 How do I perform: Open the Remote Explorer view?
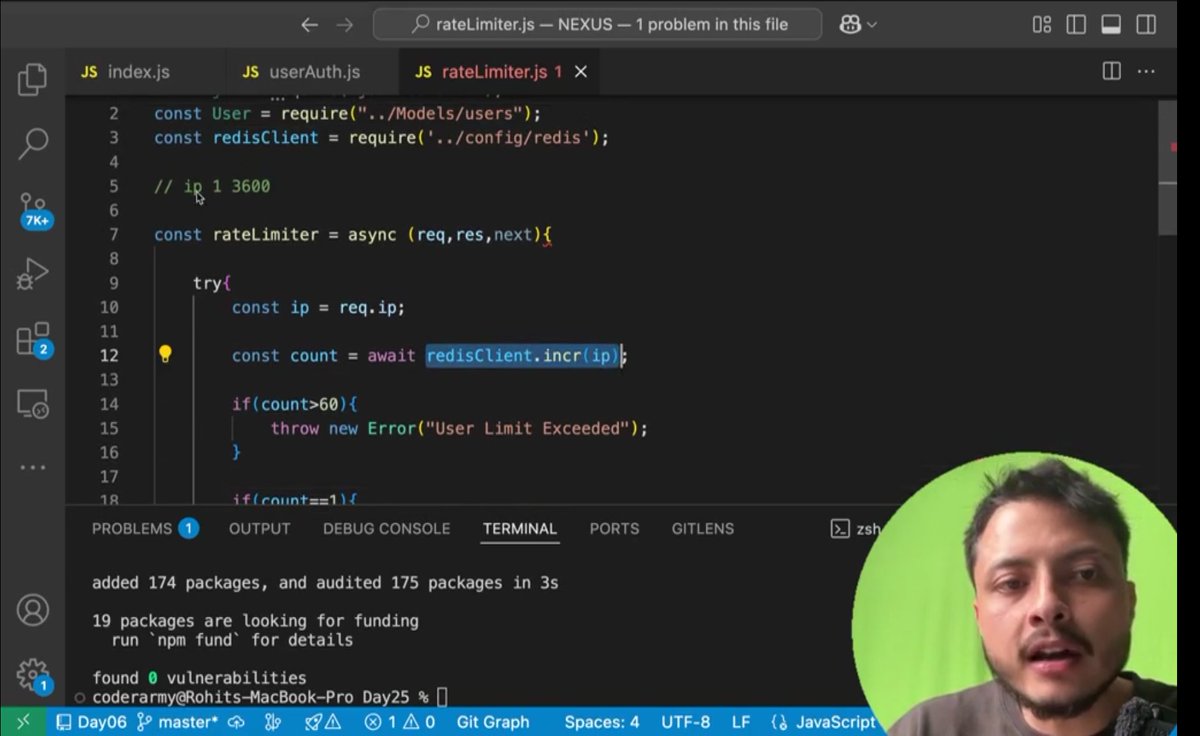(33, 403)
